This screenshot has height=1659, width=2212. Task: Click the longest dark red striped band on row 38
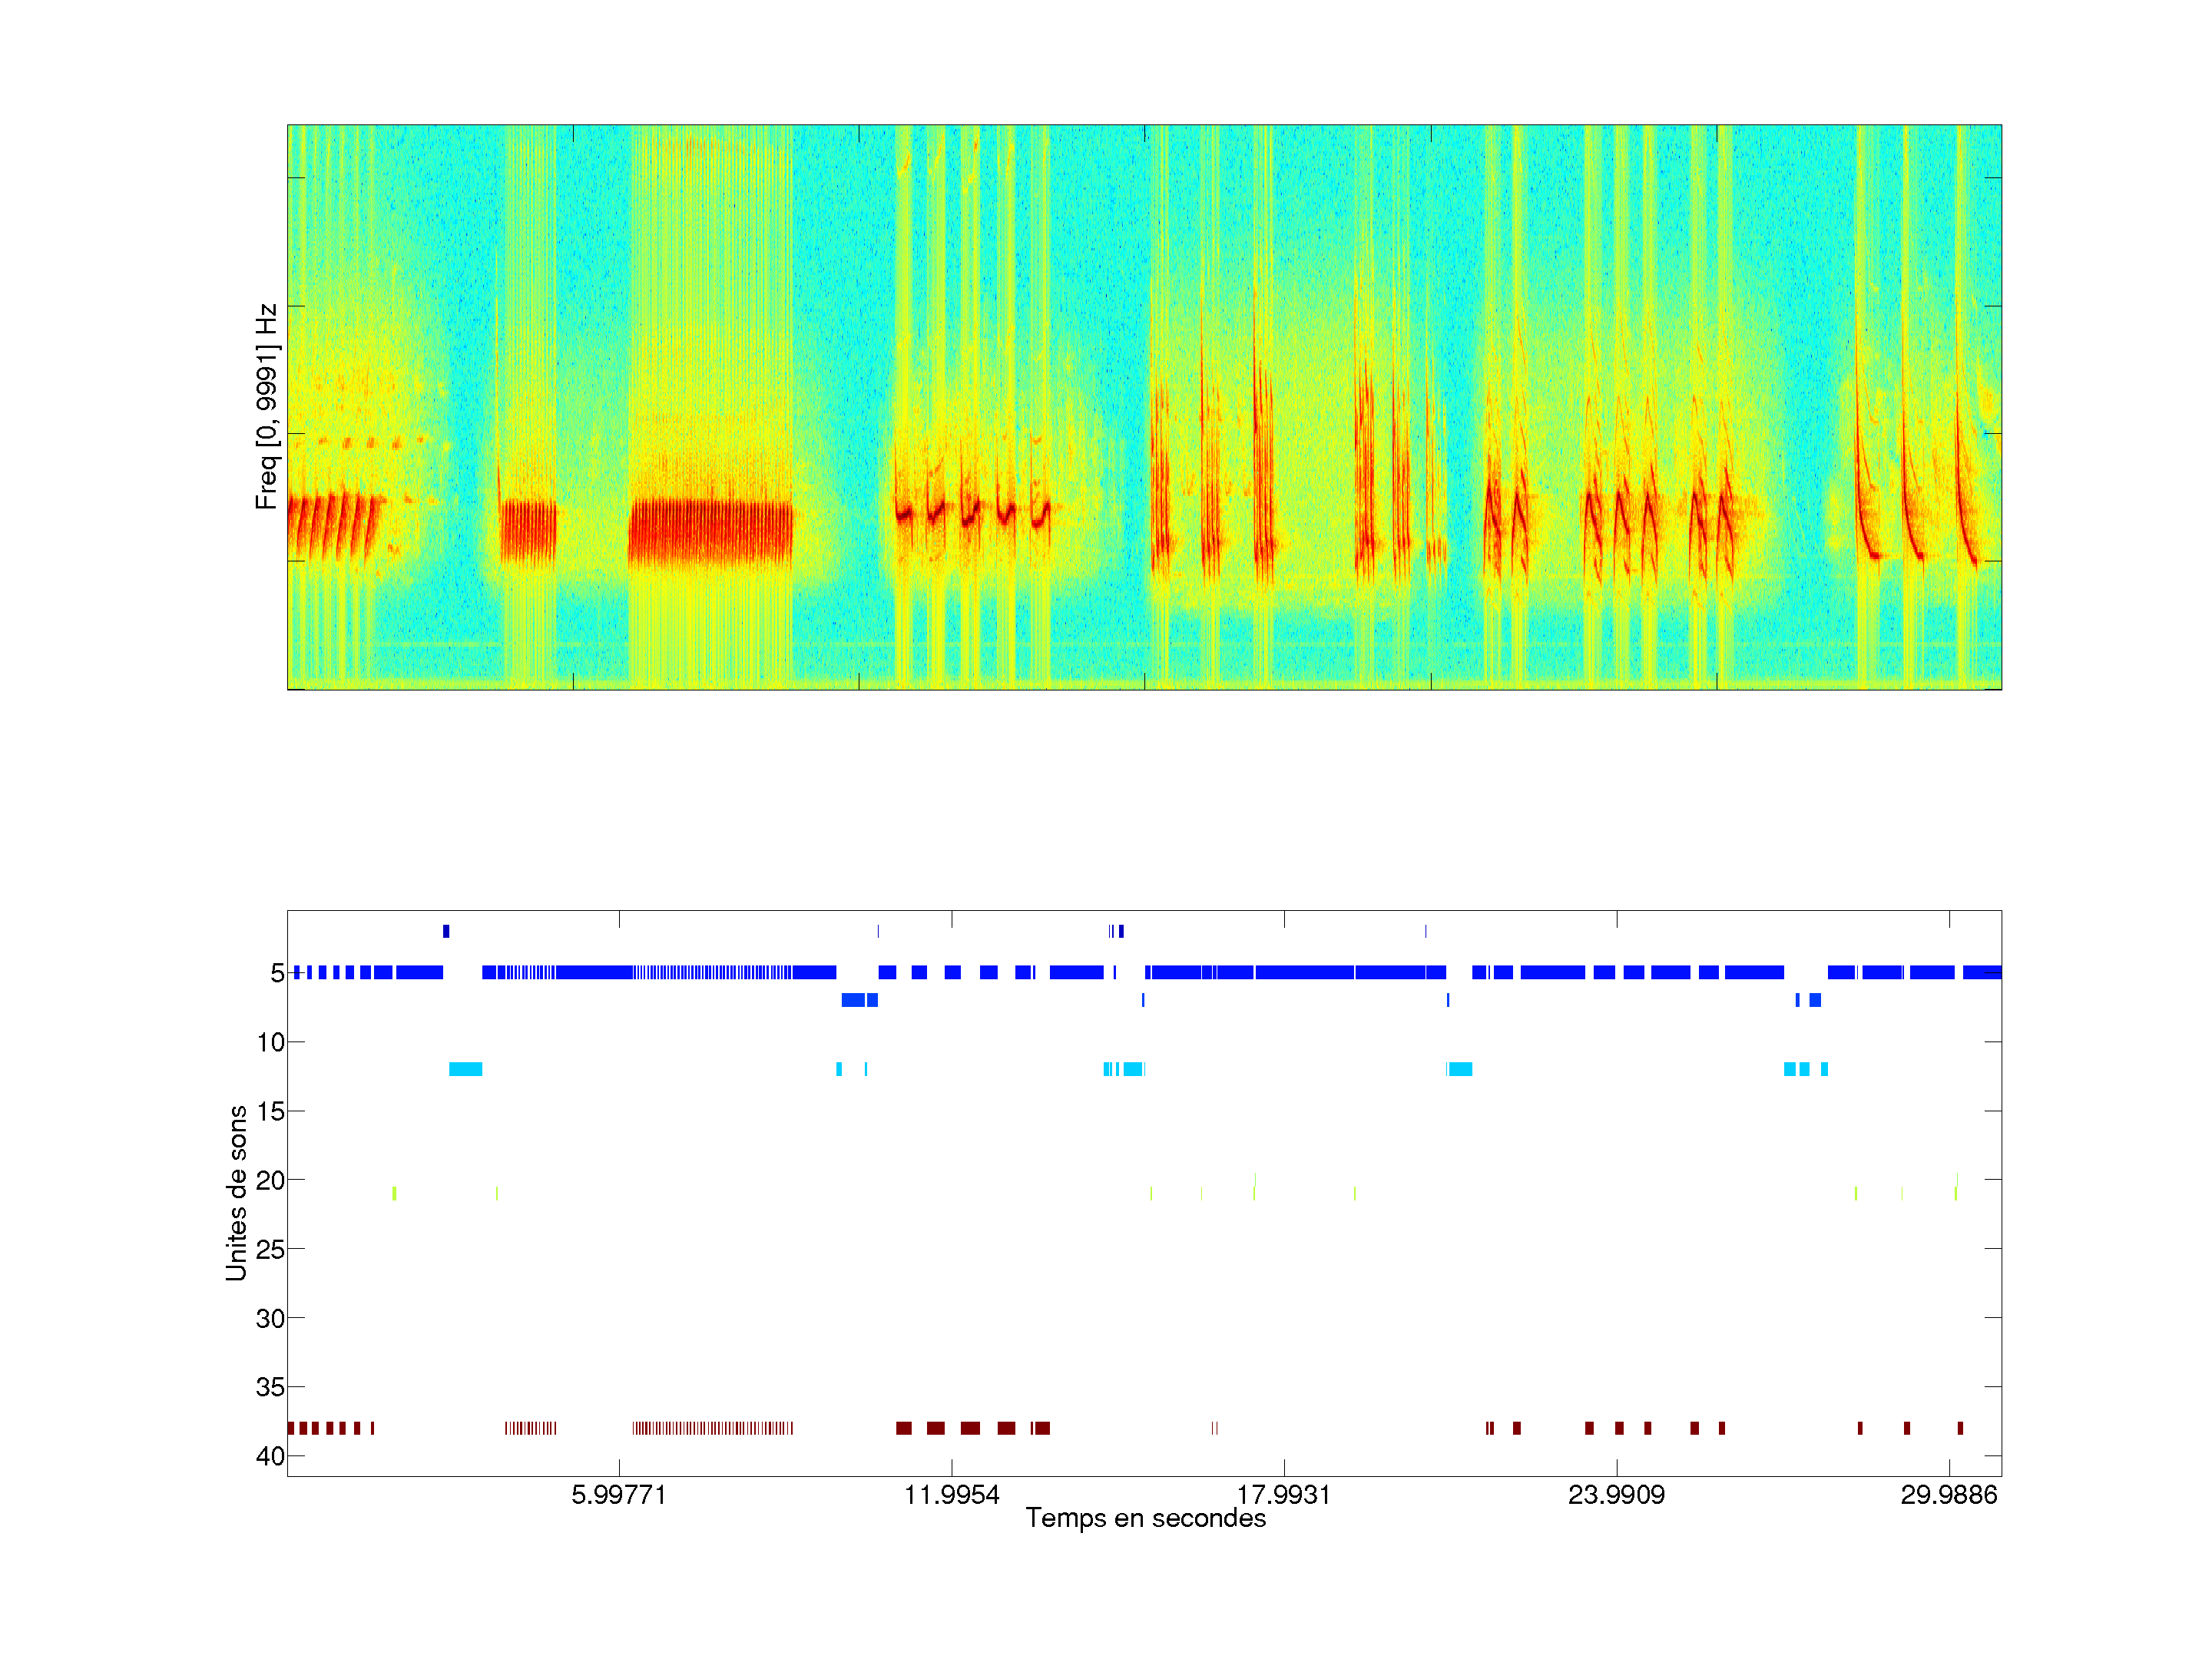click(712, 1428)
